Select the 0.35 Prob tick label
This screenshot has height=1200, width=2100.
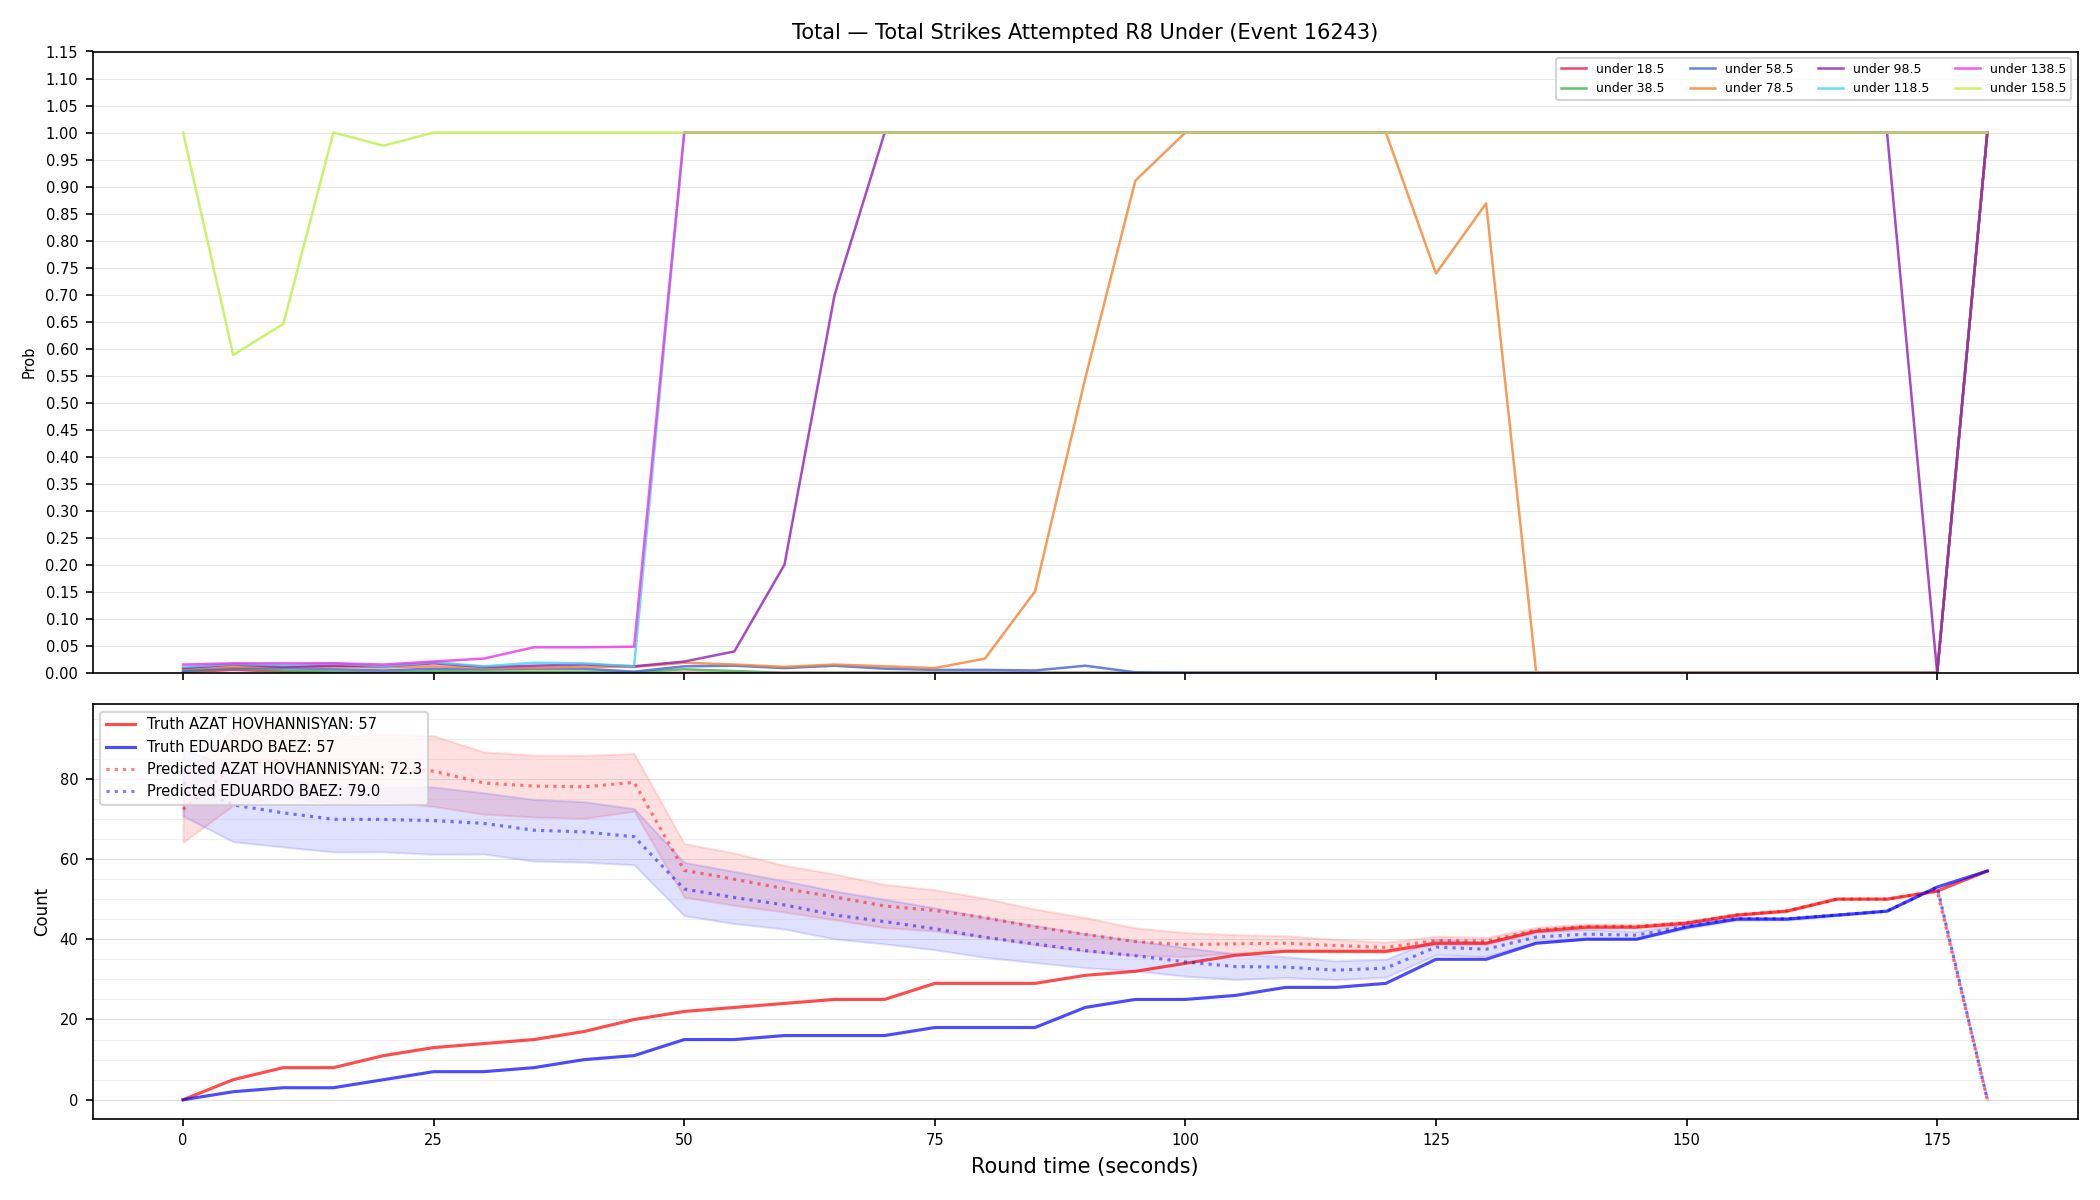(x=62, y=484)
